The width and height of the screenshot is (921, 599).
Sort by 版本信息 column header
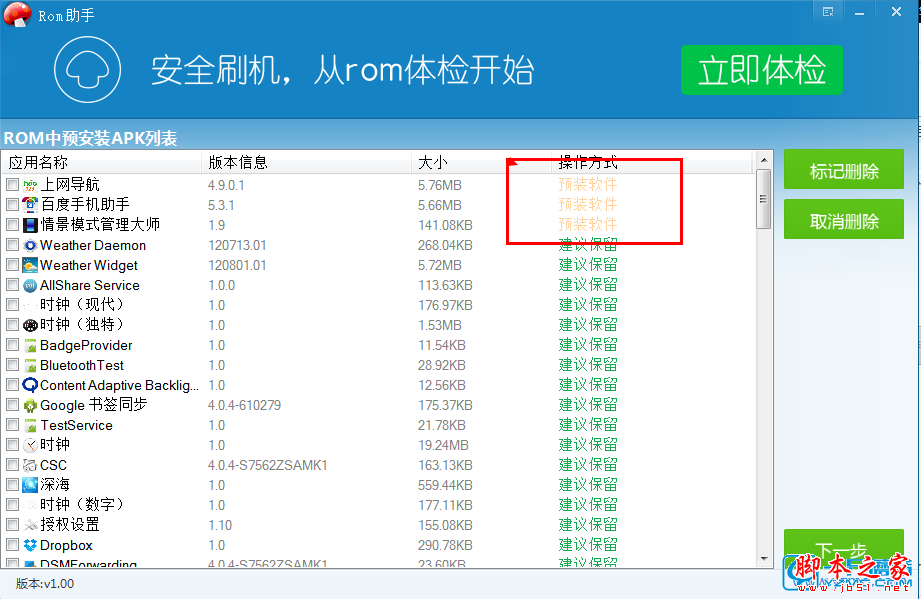[306, 162]
